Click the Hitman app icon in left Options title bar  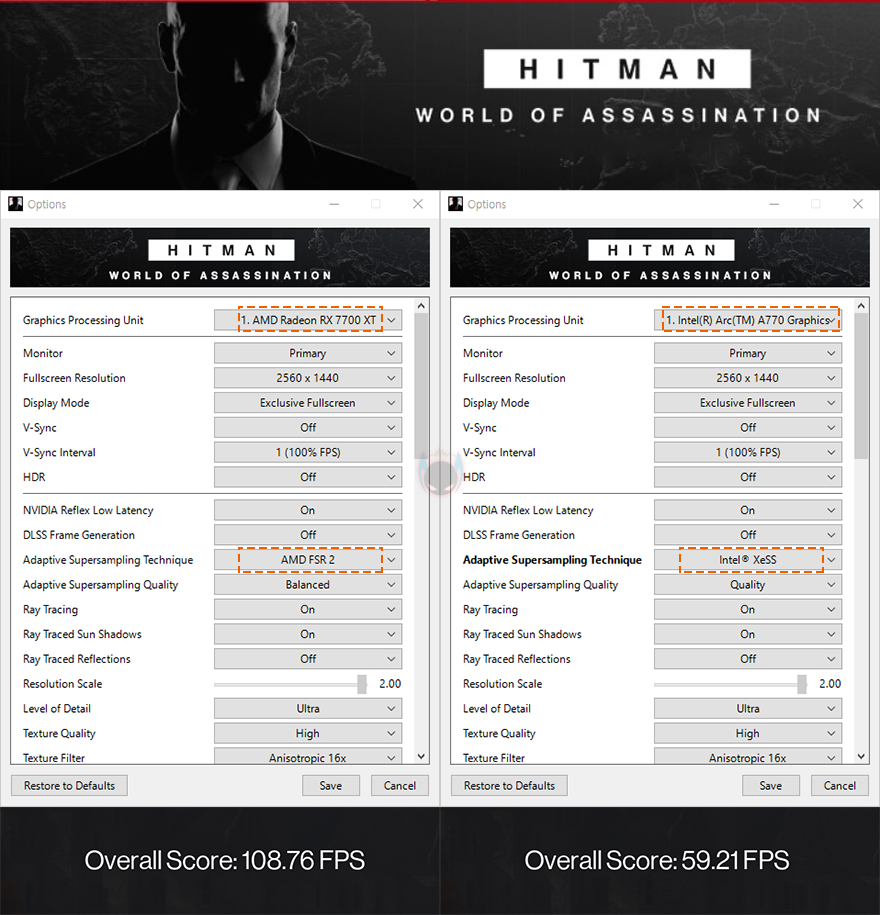tap(16, 204)
